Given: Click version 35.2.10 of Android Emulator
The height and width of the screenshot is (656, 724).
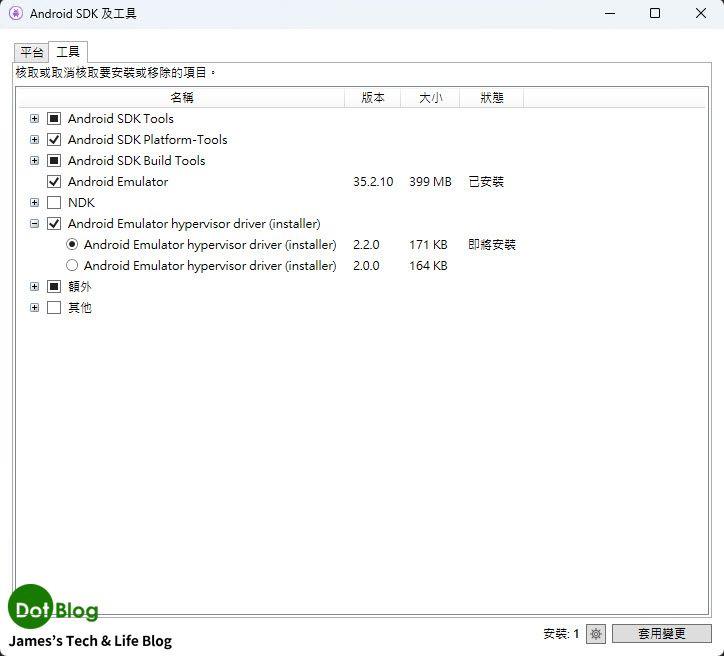Looking at the screenshot, I should (373, 181).
